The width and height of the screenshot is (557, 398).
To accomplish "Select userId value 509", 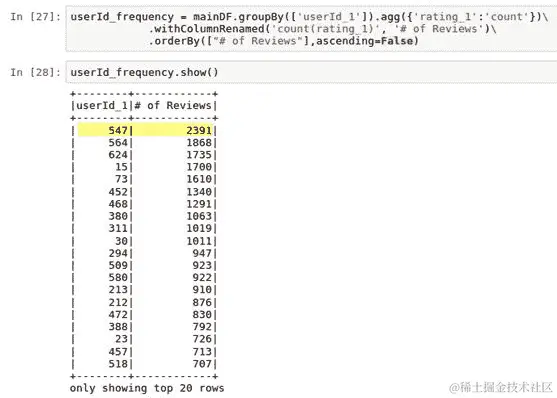I will point(118,265).
